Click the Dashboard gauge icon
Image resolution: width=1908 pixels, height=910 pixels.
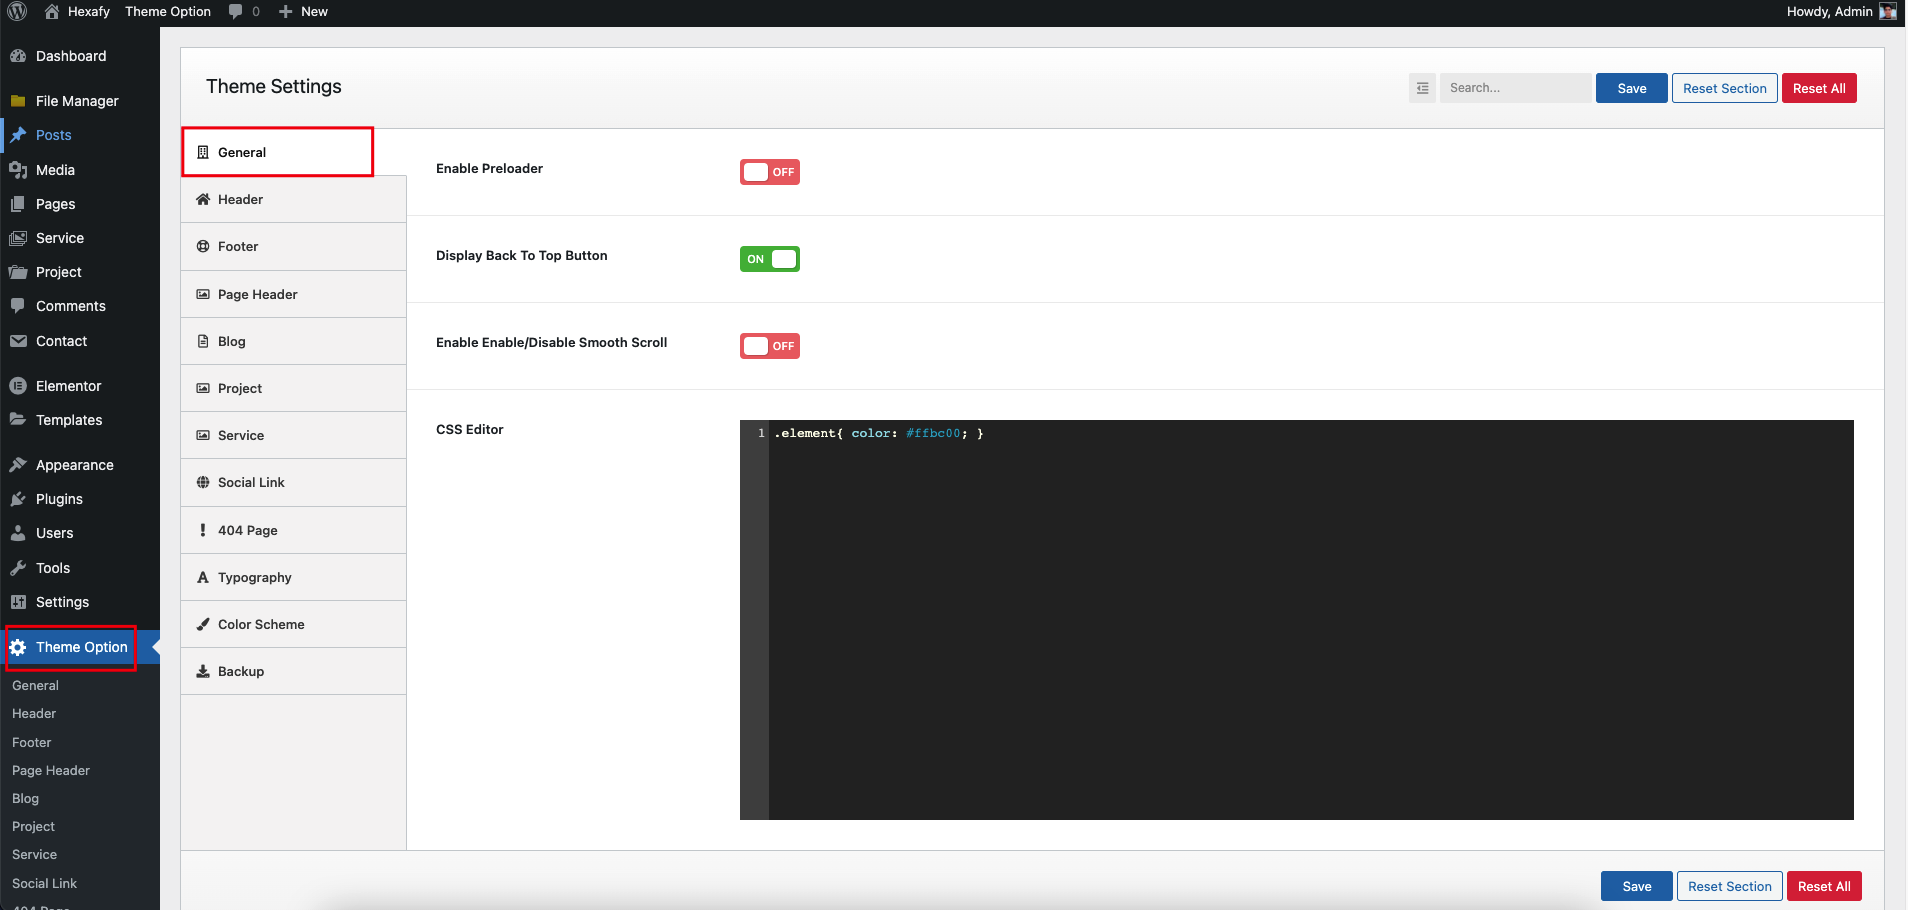coord(18,56)
